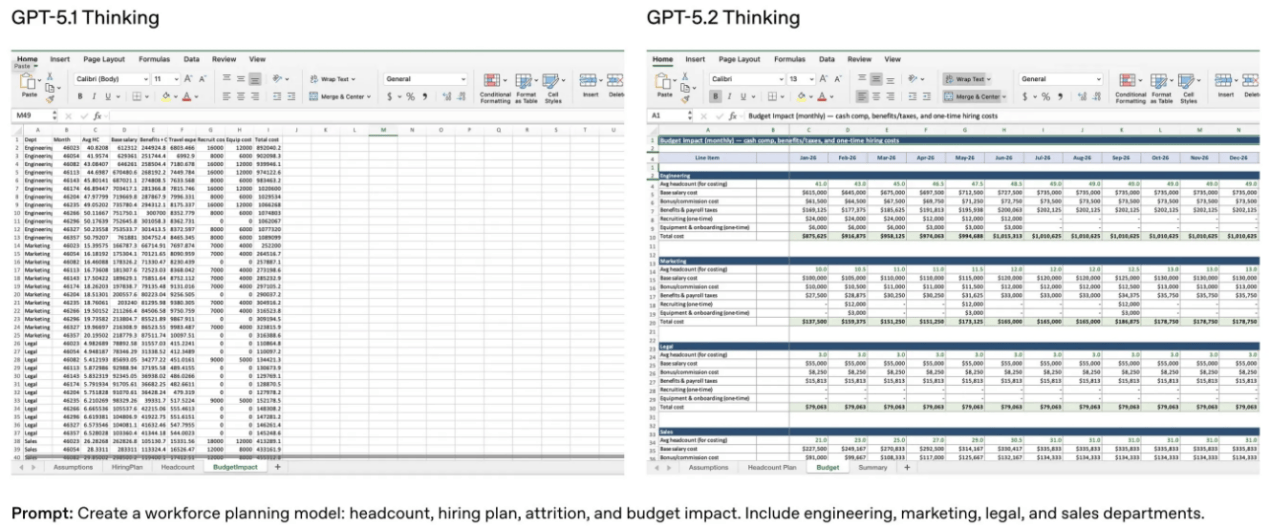This screenshot has width=1269, height=527.
Task: Toggle center horizontal alignment in GPT-5.1 window
Action: pyautogui.click(x=240, y=96)
